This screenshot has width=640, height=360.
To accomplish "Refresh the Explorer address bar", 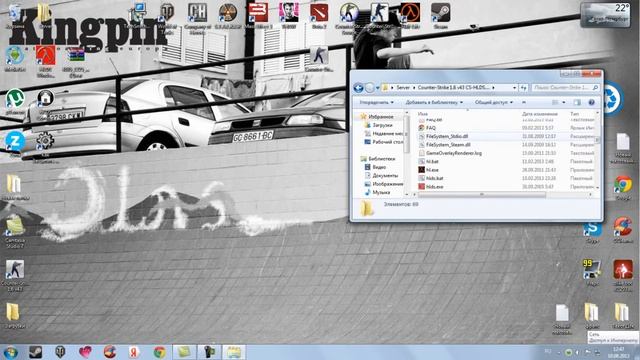I will coord(524,88).
